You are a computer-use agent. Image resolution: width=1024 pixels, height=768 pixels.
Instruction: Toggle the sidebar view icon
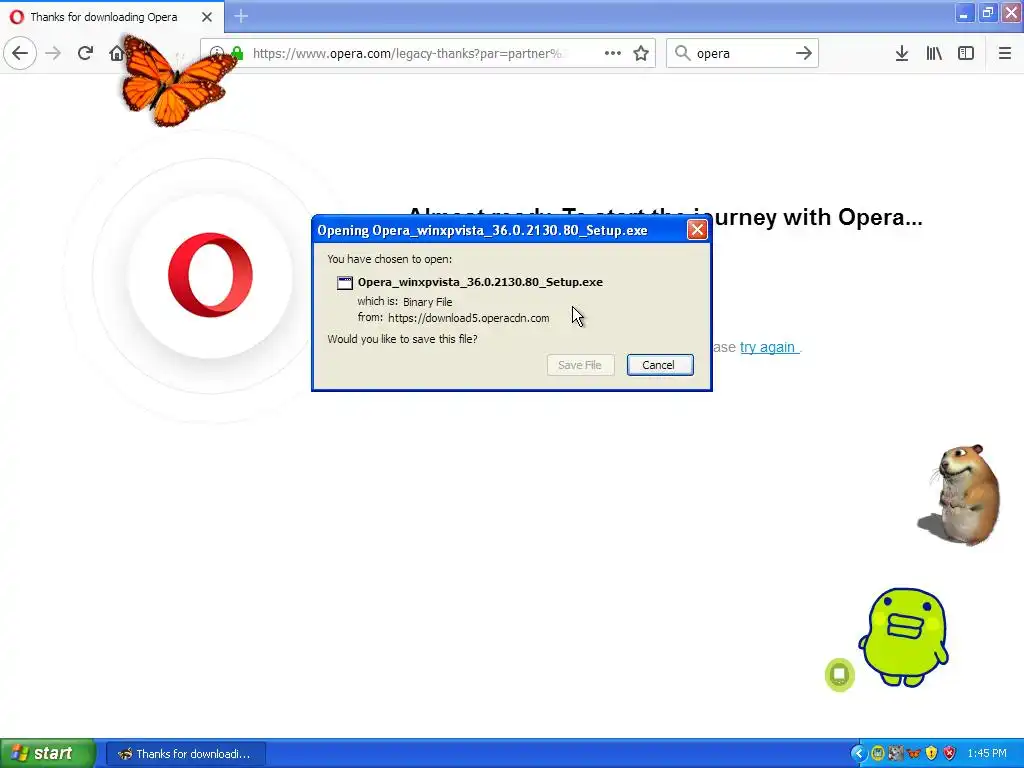(966, 53)
